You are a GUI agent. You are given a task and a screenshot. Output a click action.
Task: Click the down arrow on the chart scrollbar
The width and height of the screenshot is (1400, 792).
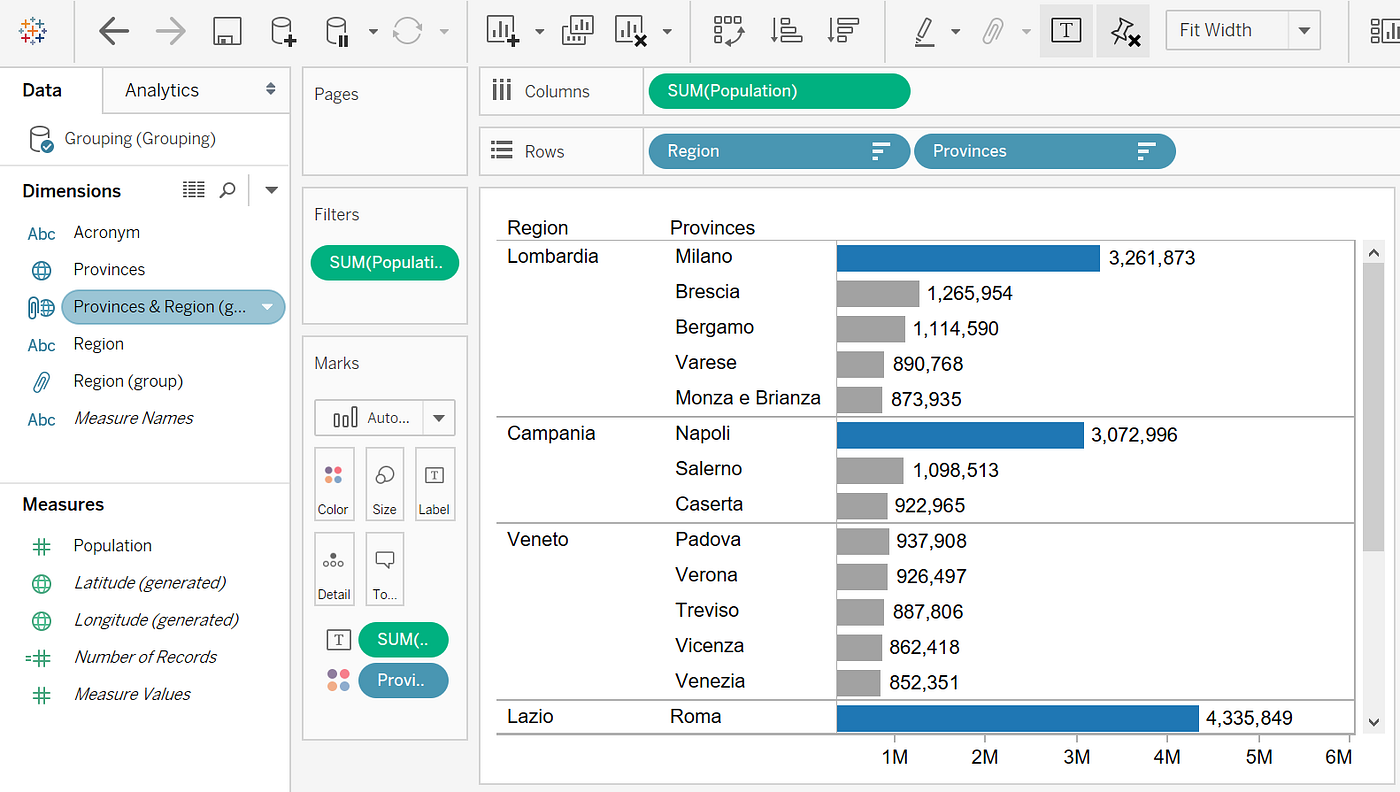point(1373,721)
